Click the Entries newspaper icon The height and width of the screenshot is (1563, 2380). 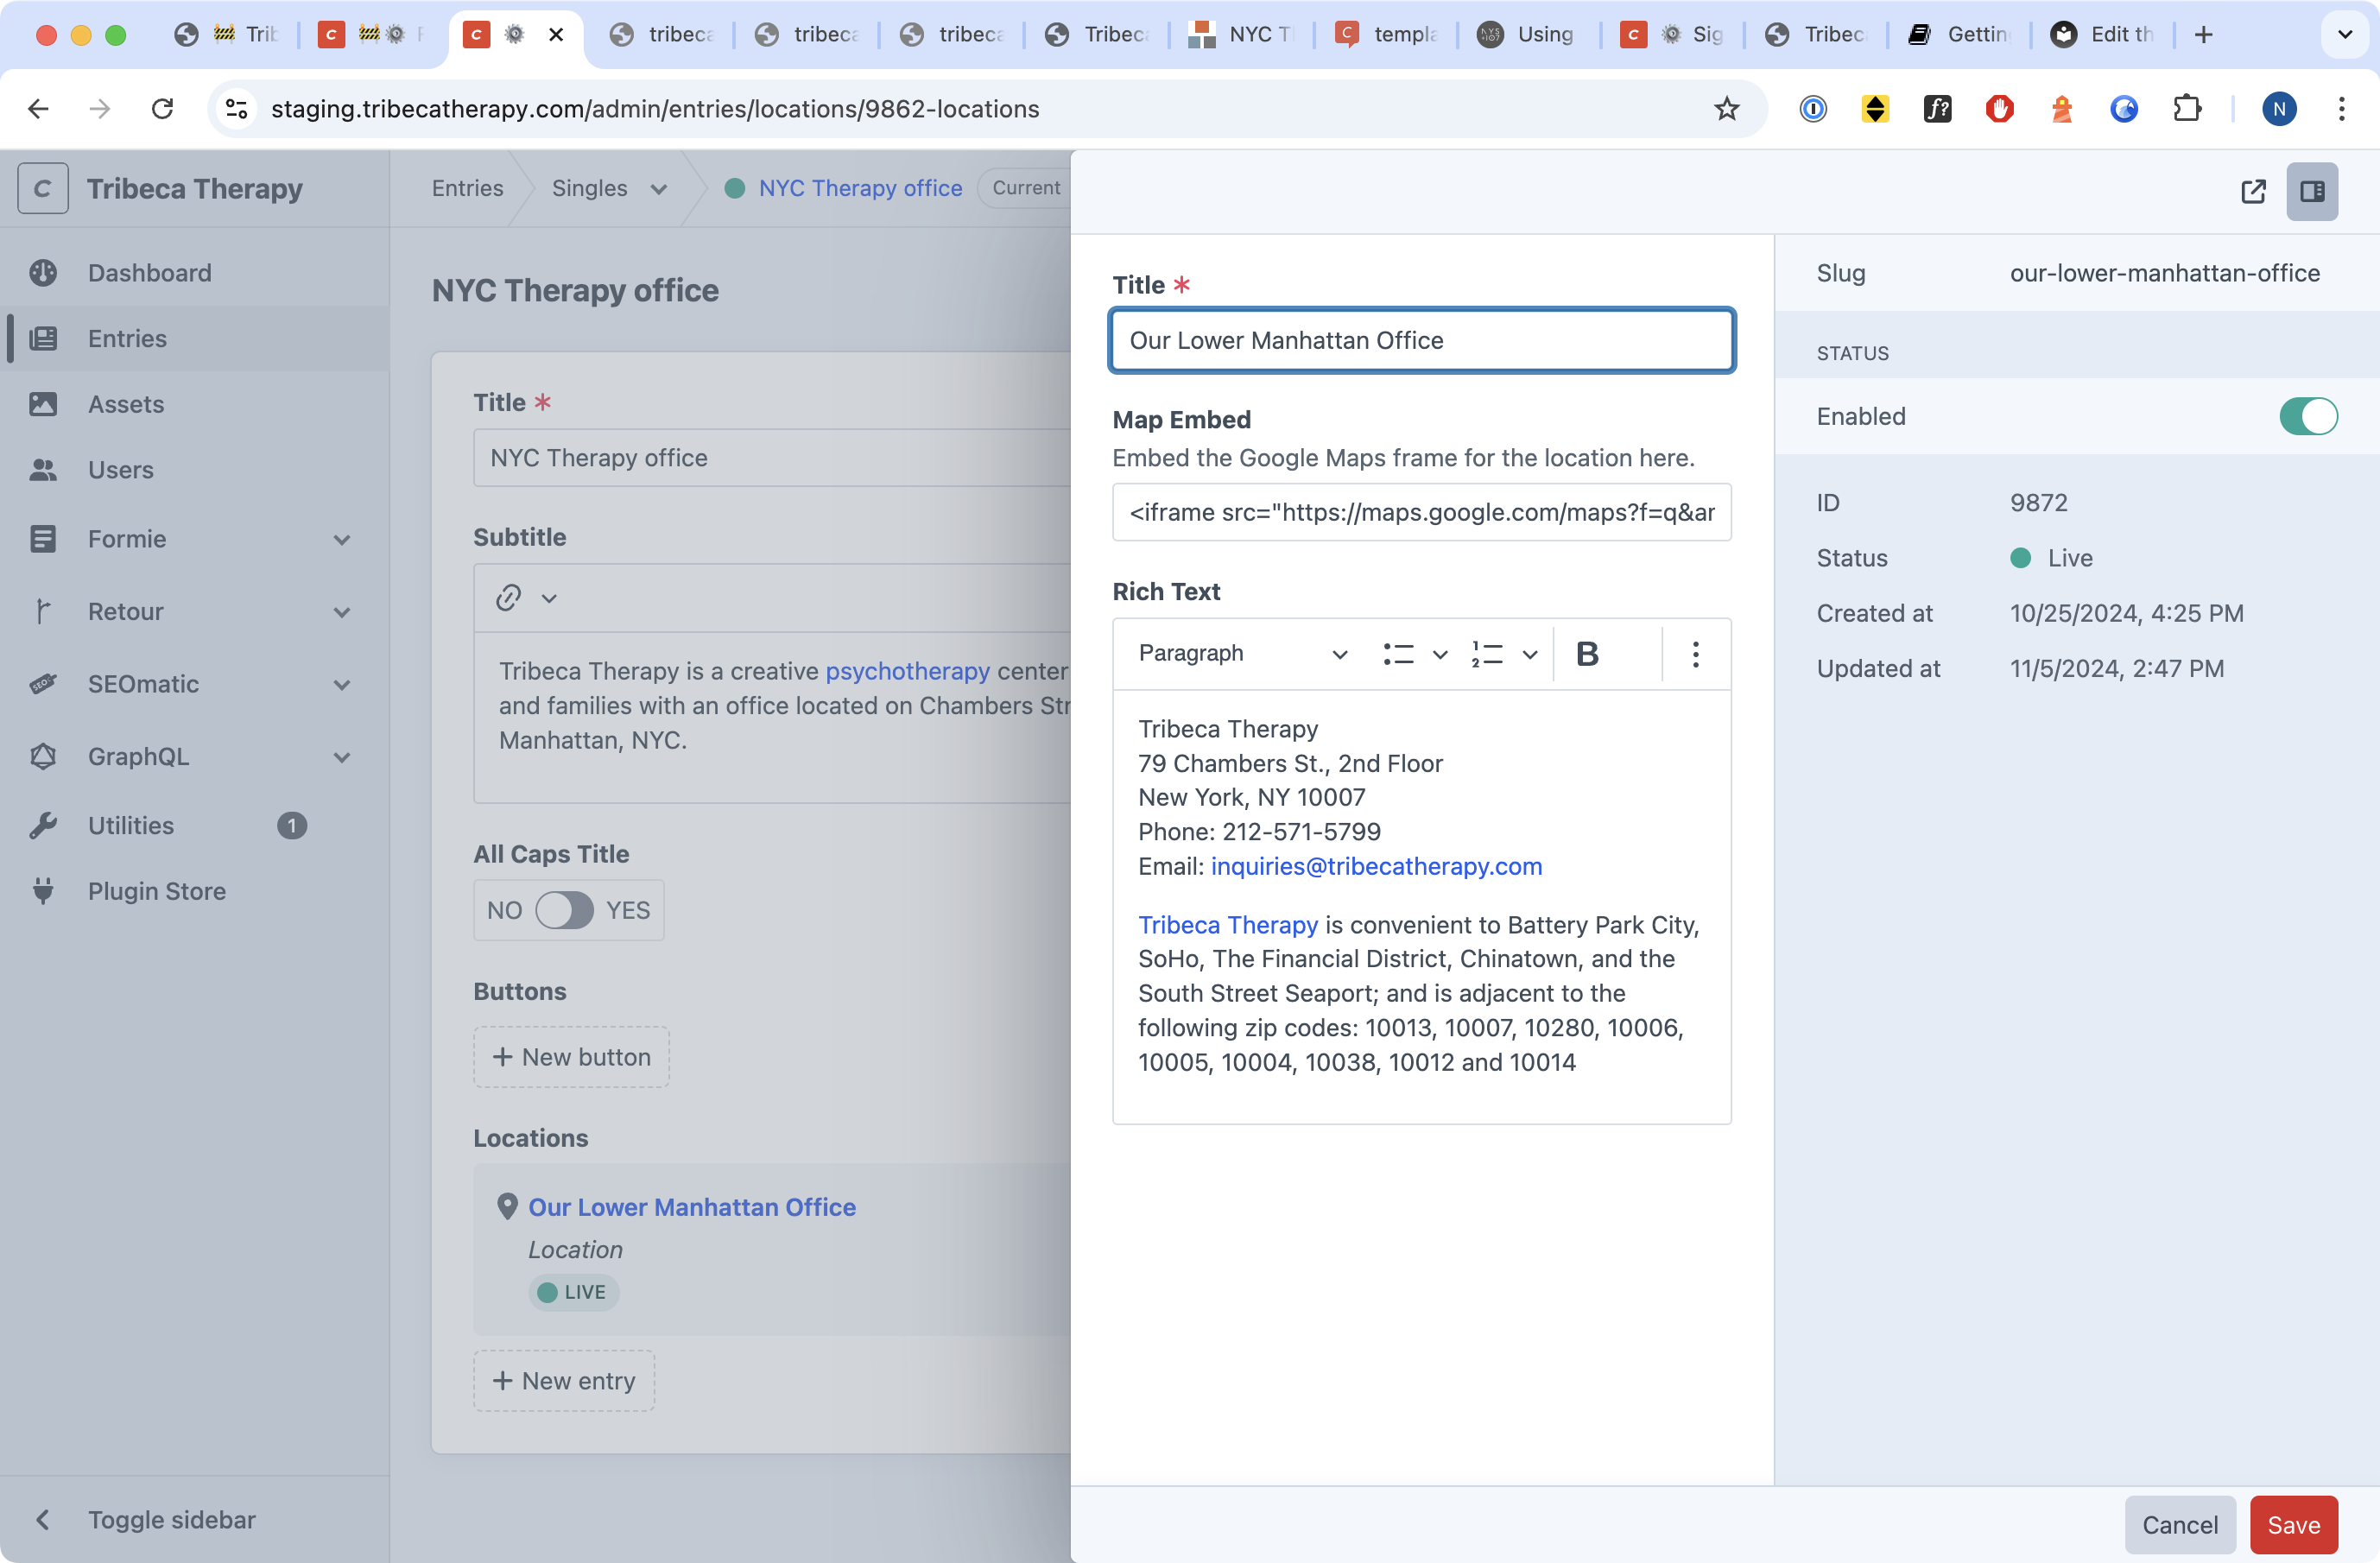coord(43,339)
